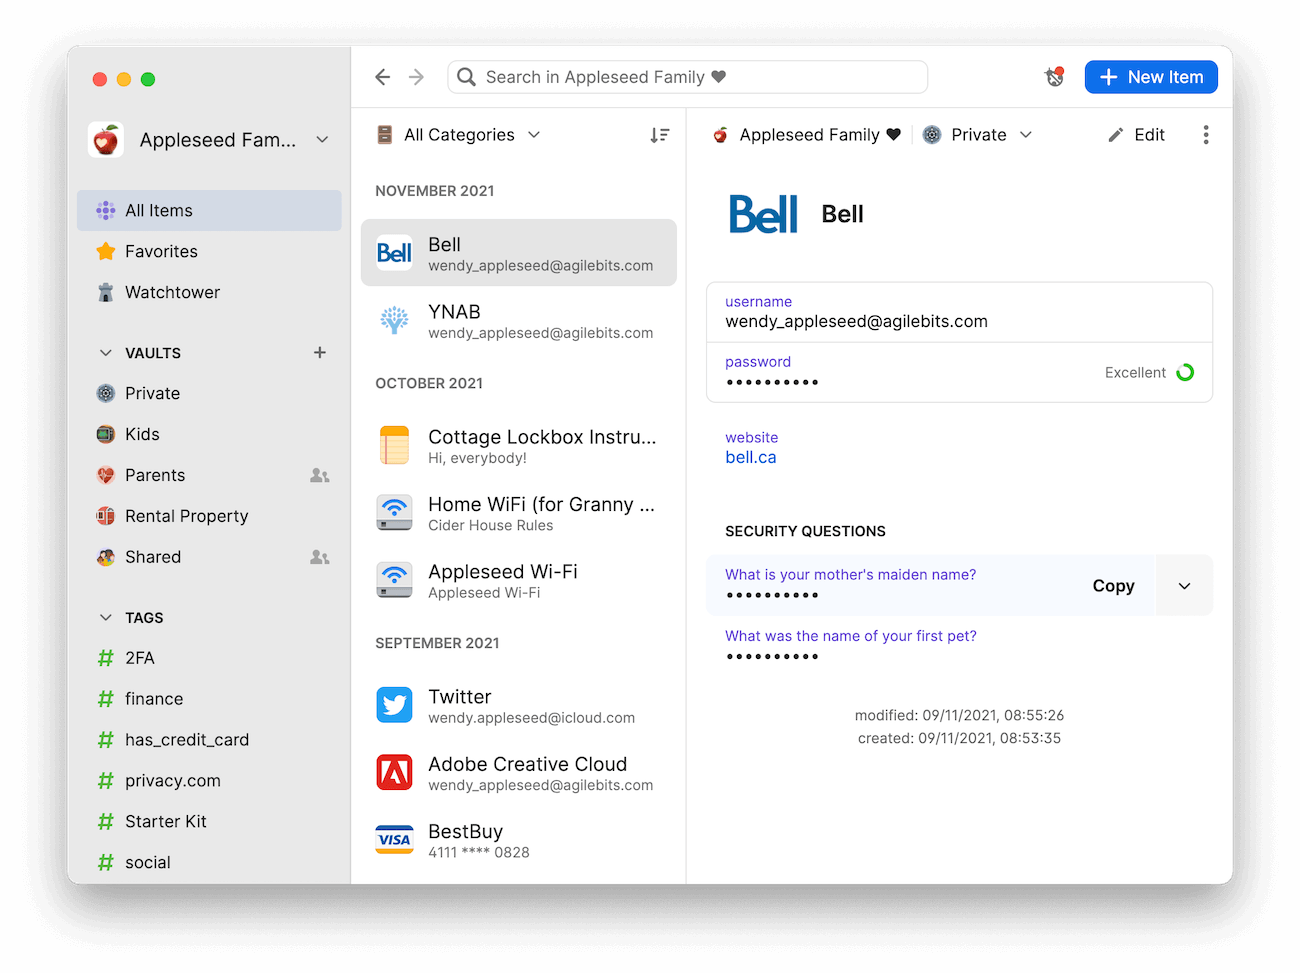Reveal the first pet security answer
1300x973 pixels.
pos(773,657)
